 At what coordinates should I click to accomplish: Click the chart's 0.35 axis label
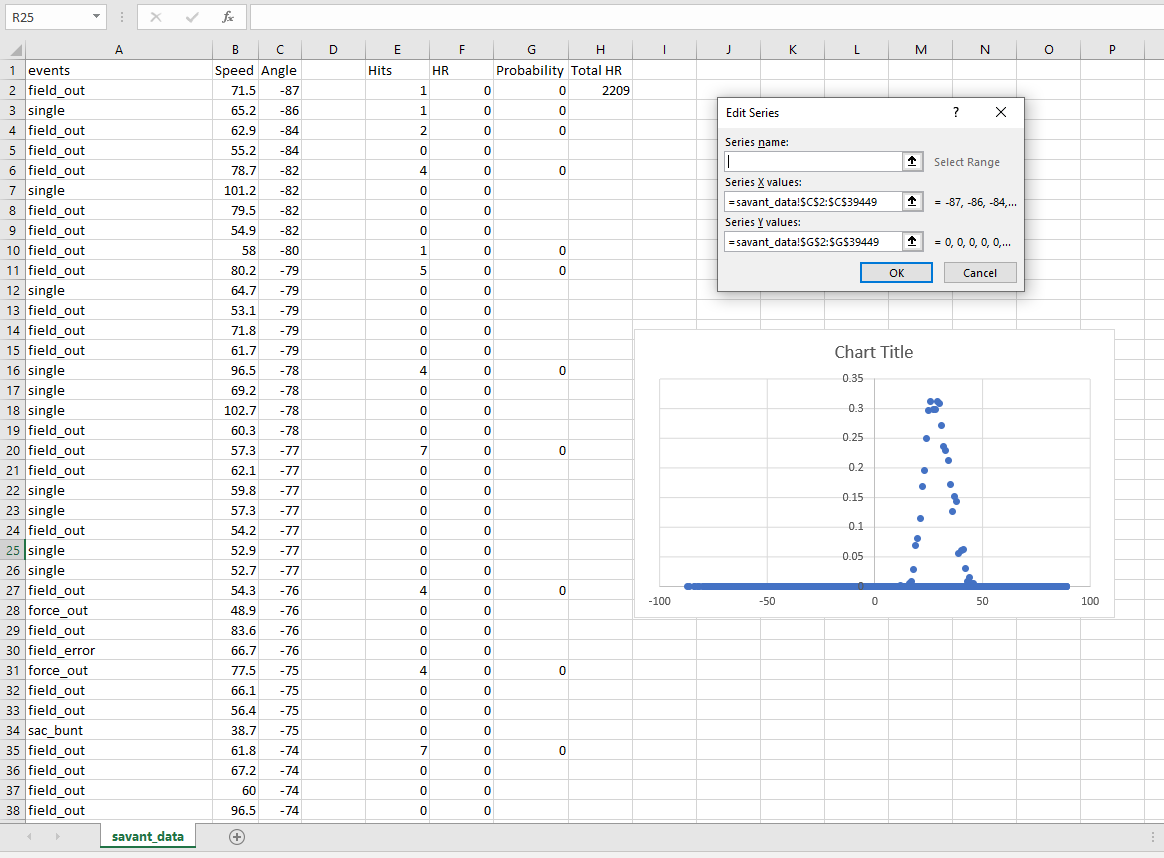pyautogui.click(x=852, y=379)
